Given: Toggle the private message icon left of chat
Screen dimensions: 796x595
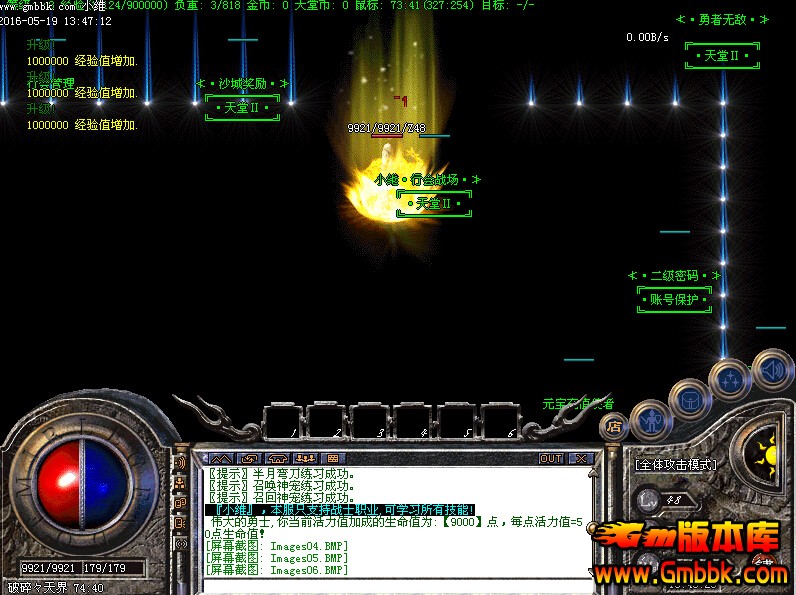Looking at the screenshot, I should [180, 523].
